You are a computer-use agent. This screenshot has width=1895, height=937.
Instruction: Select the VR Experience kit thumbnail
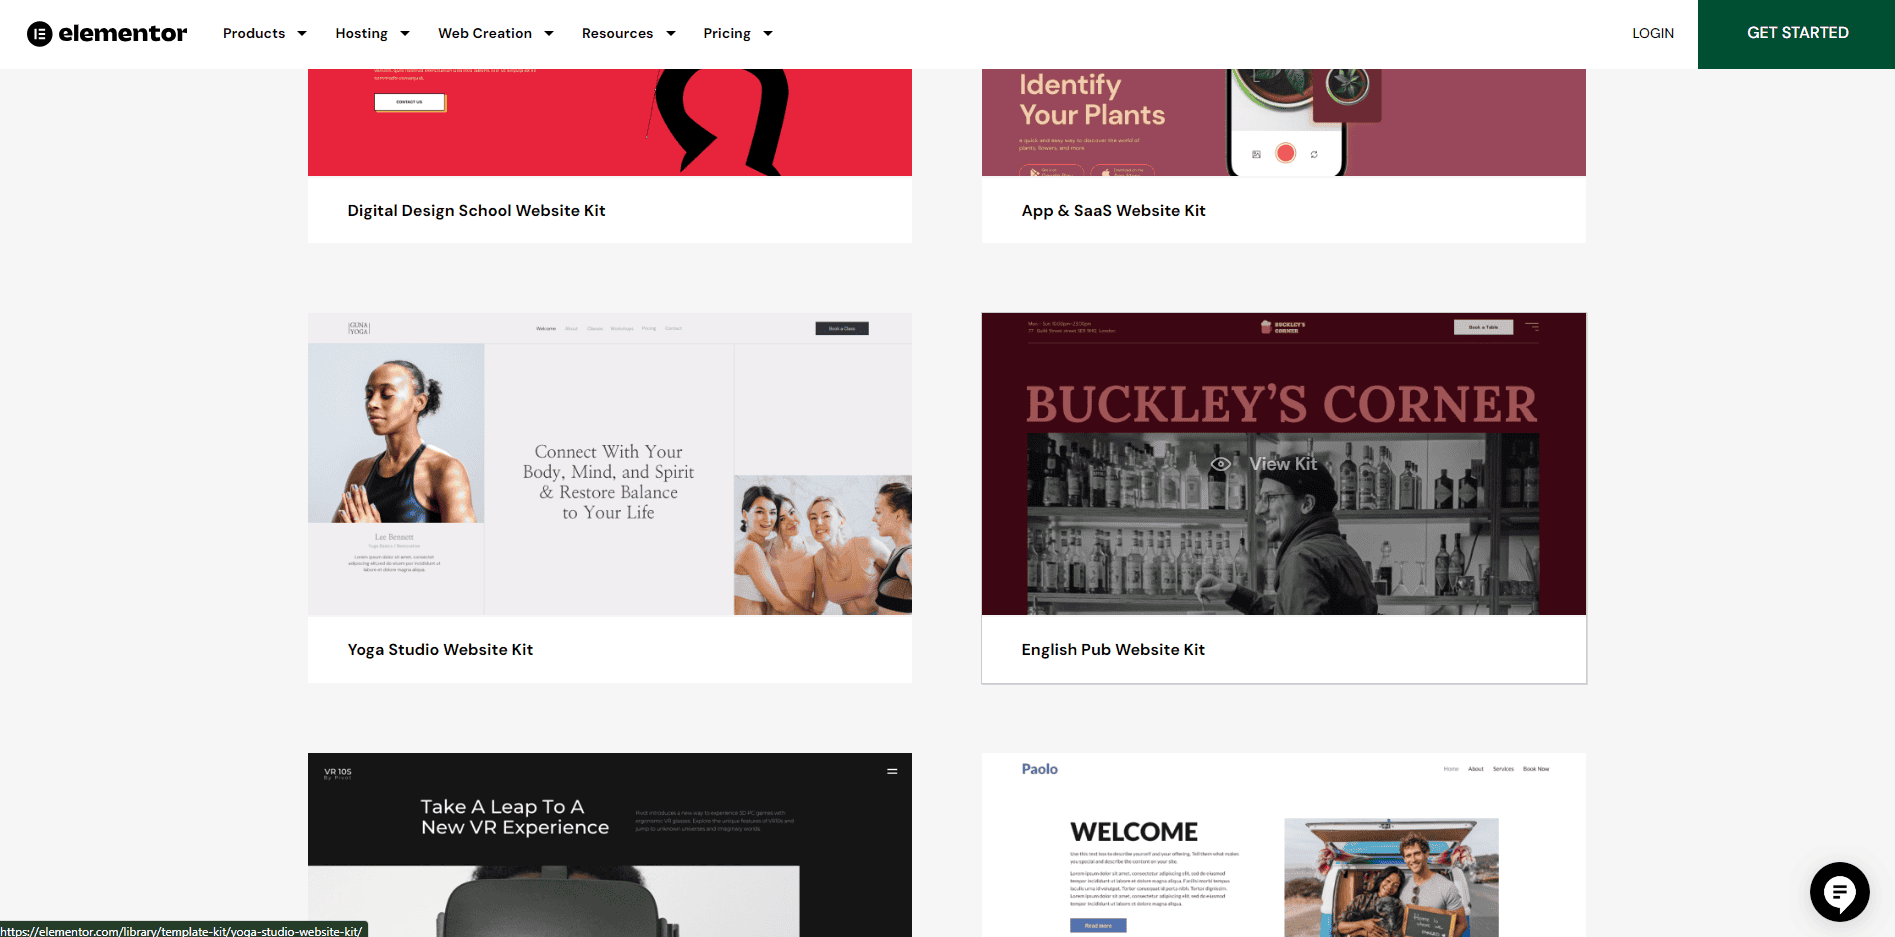coord(610,845)
